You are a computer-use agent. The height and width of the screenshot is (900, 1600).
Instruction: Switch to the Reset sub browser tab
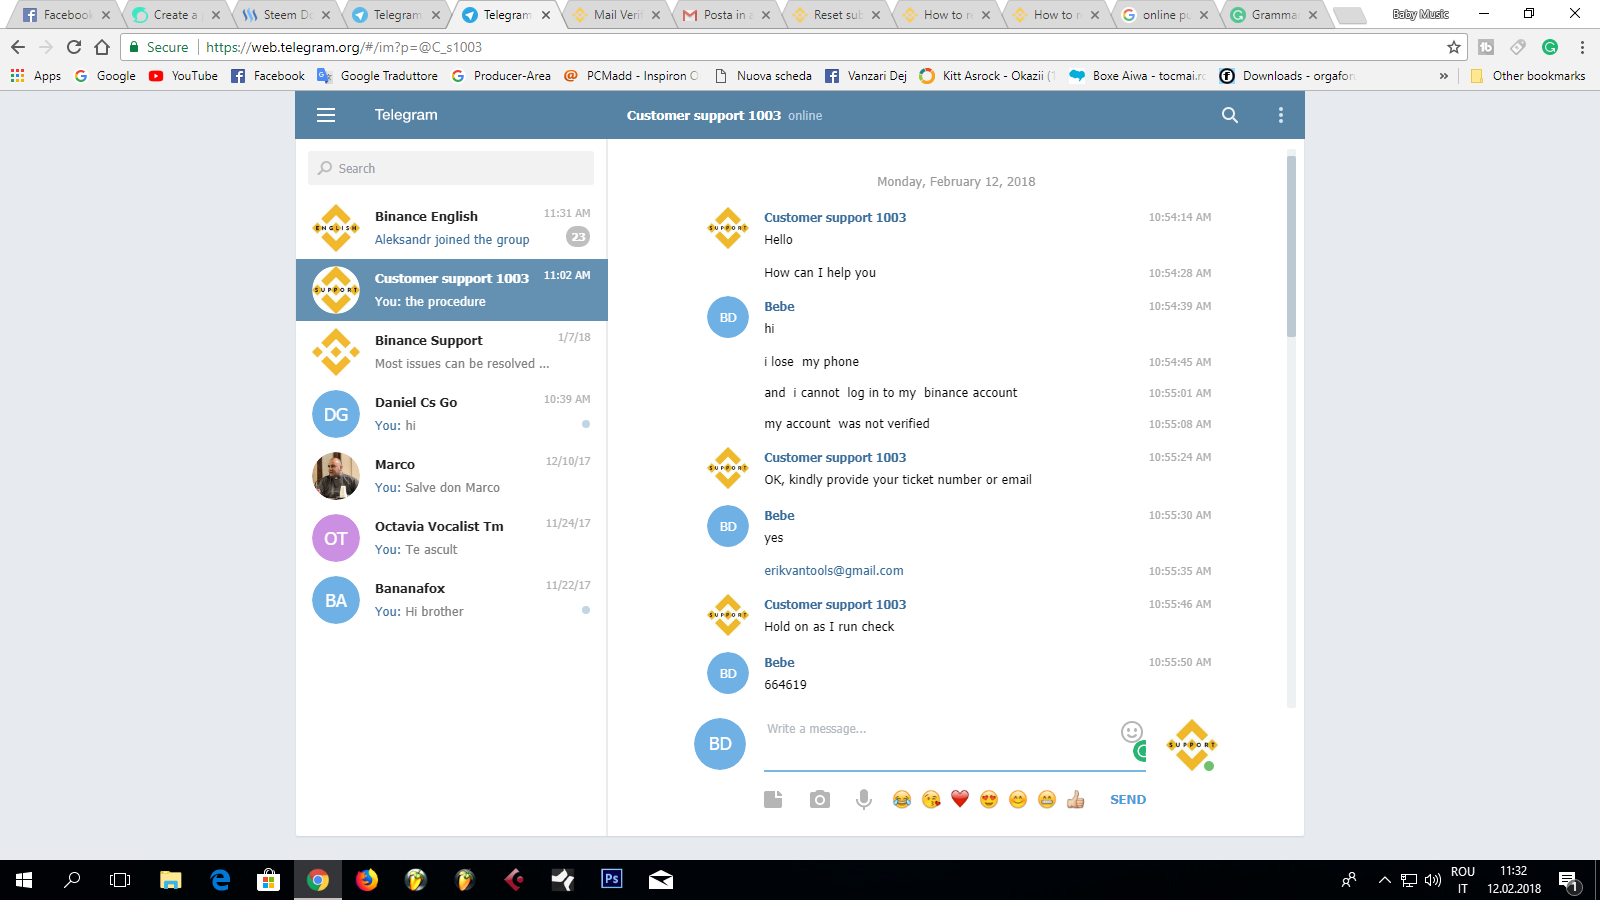(x=835, y=15)
